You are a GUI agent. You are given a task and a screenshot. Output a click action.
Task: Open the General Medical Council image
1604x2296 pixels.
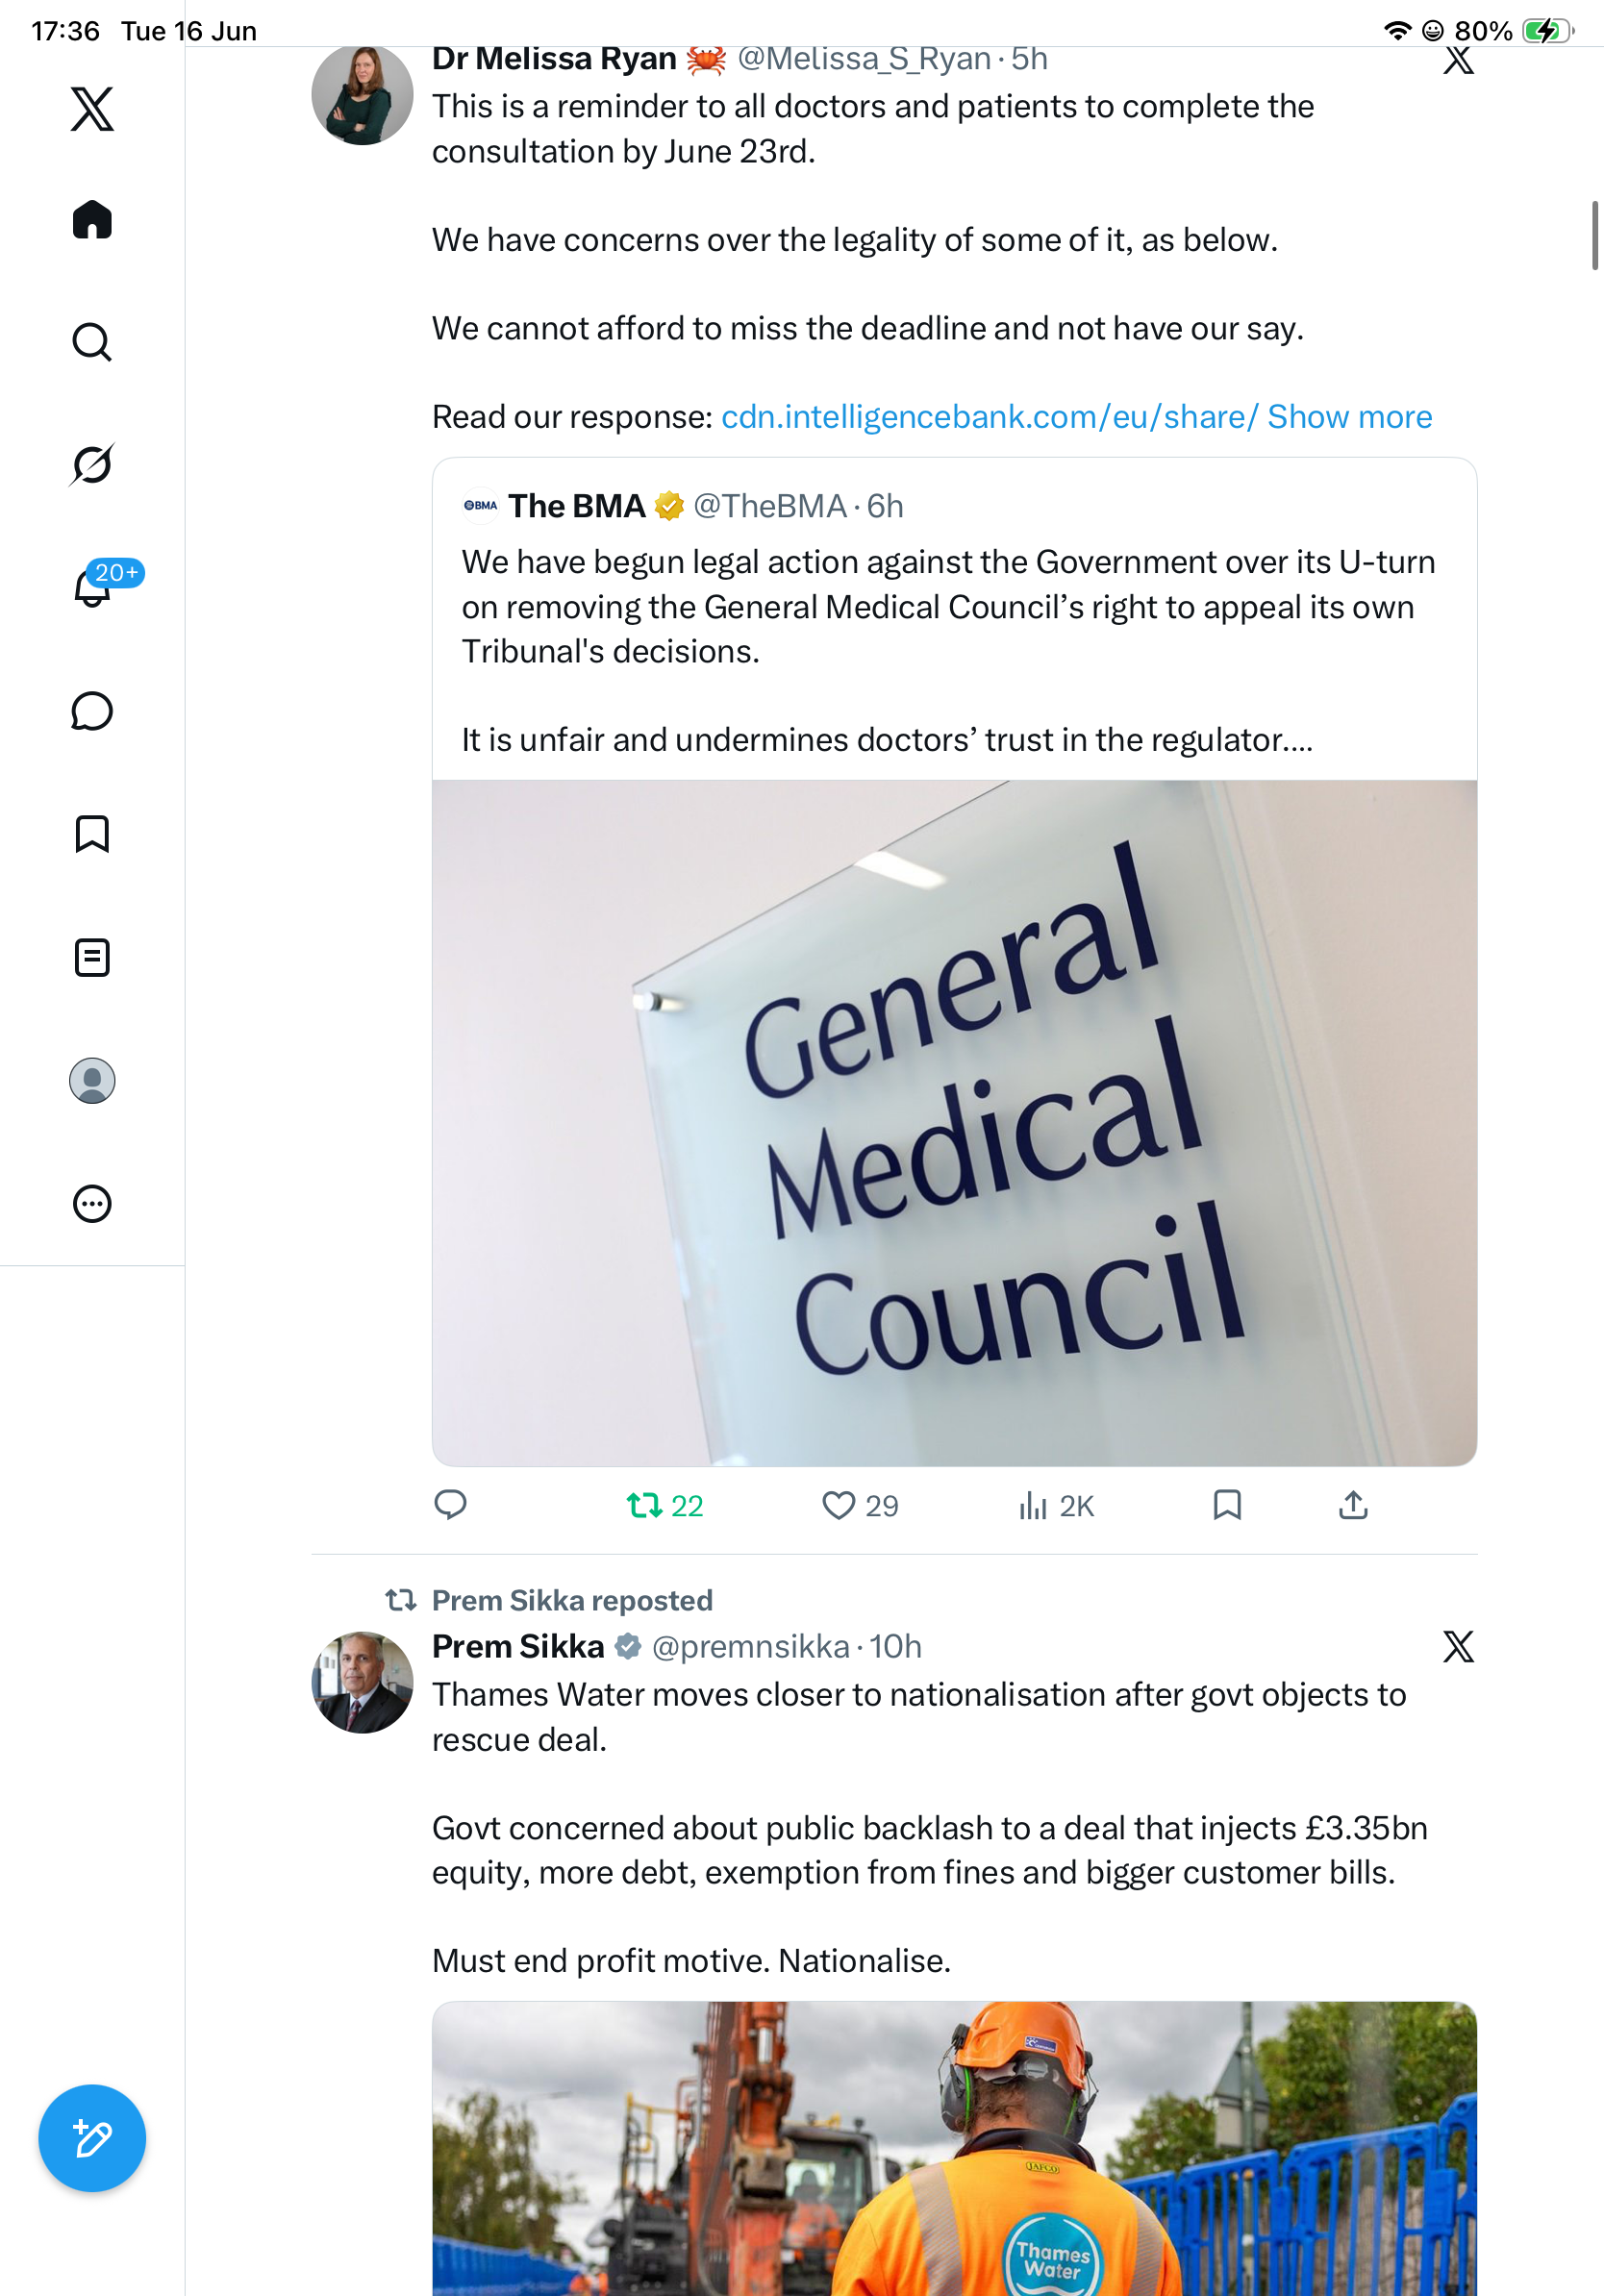tap(954, 1123)
